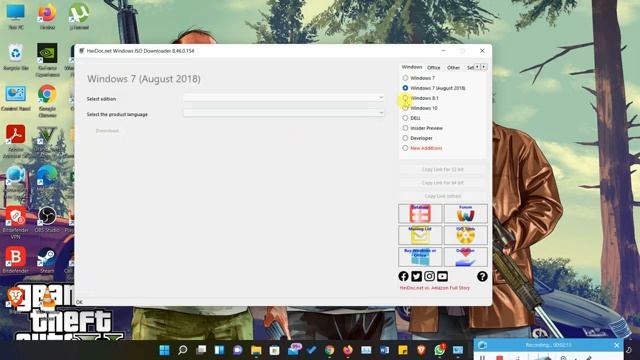Switch to the Office tab
This screenshot has height=360, width=640.
(433, 68)
